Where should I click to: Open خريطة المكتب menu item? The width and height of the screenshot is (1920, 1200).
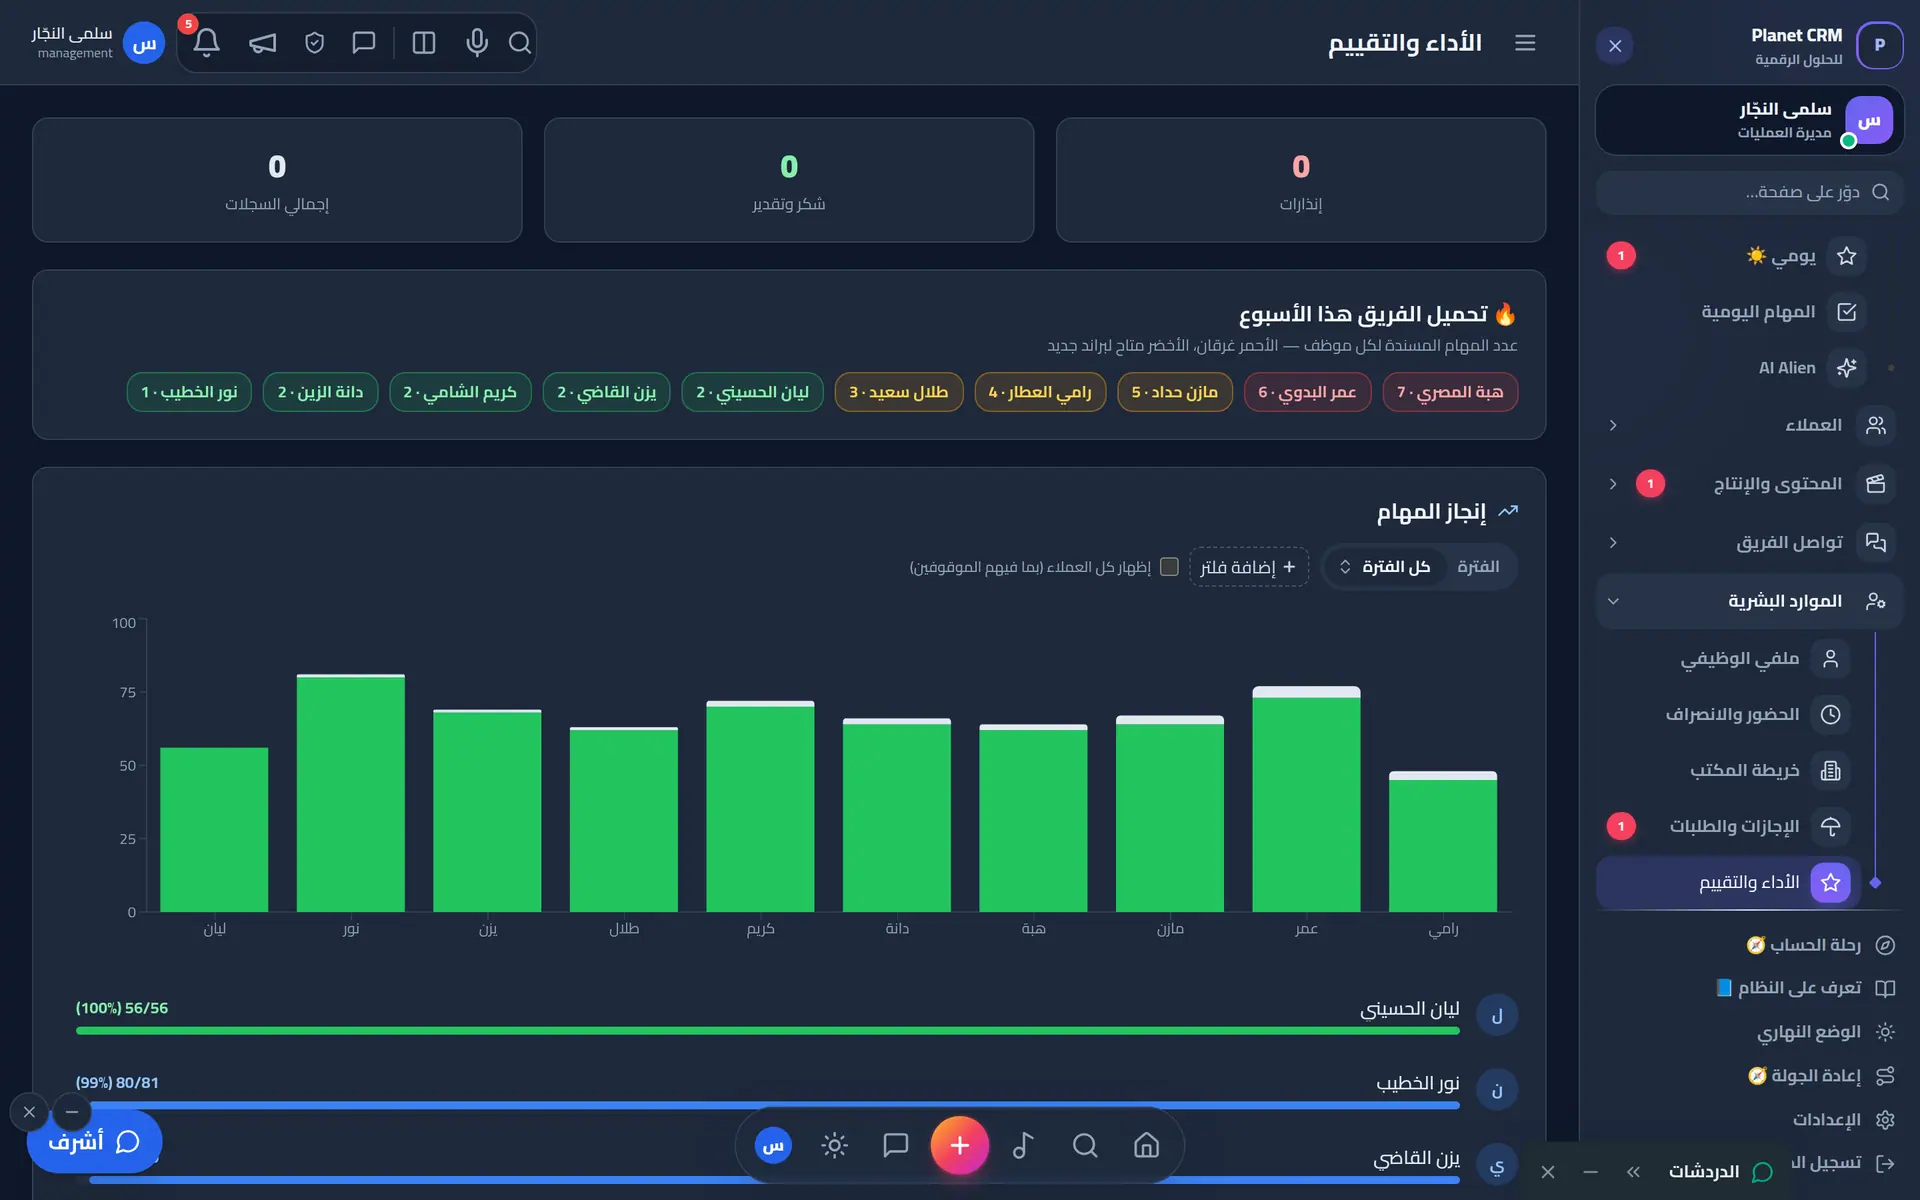[x=1729, y=770]
